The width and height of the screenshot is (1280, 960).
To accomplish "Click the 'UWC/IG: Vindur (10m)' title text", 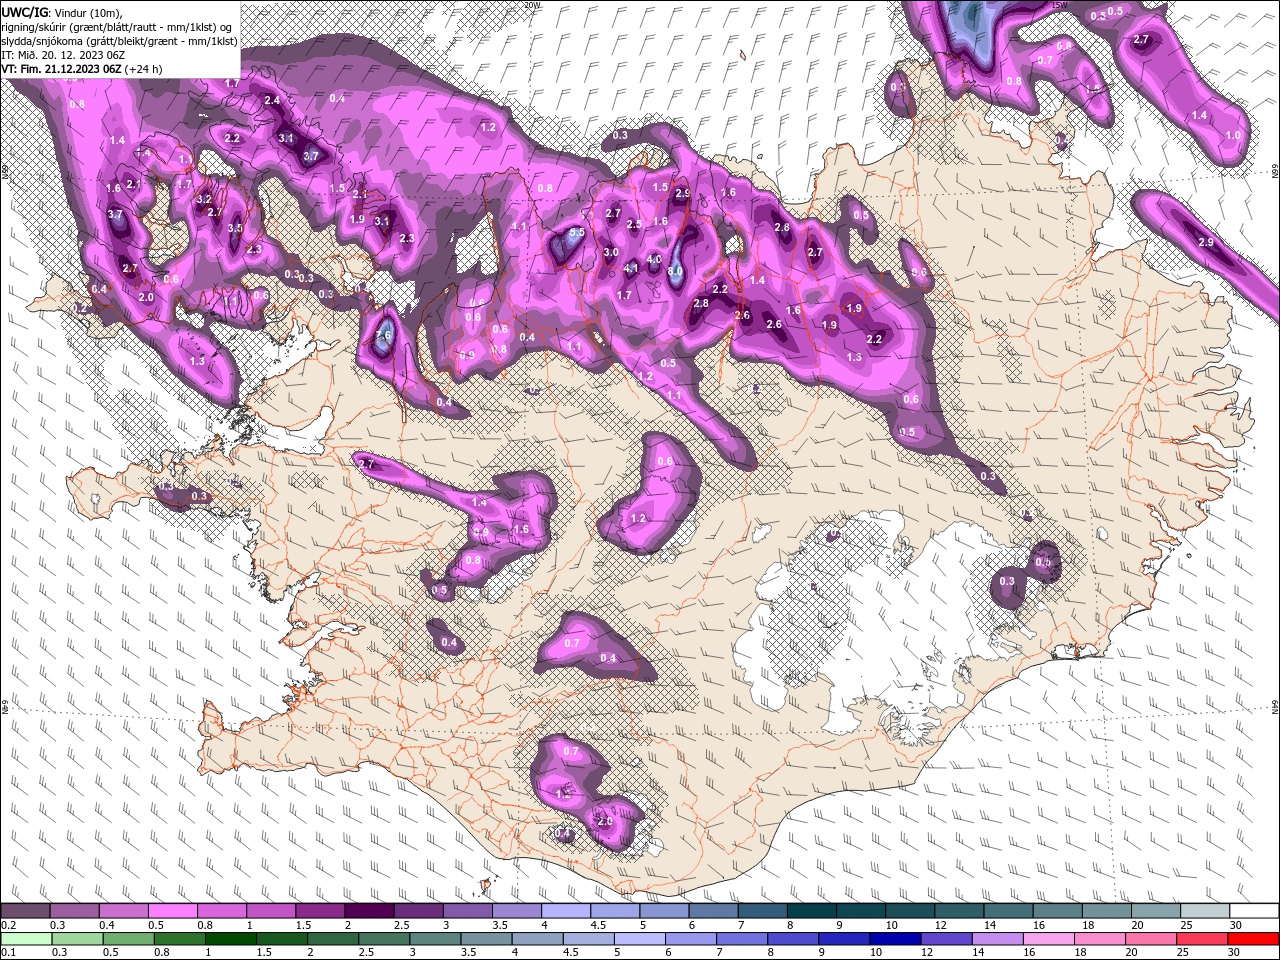I will (x=62, y=12).
